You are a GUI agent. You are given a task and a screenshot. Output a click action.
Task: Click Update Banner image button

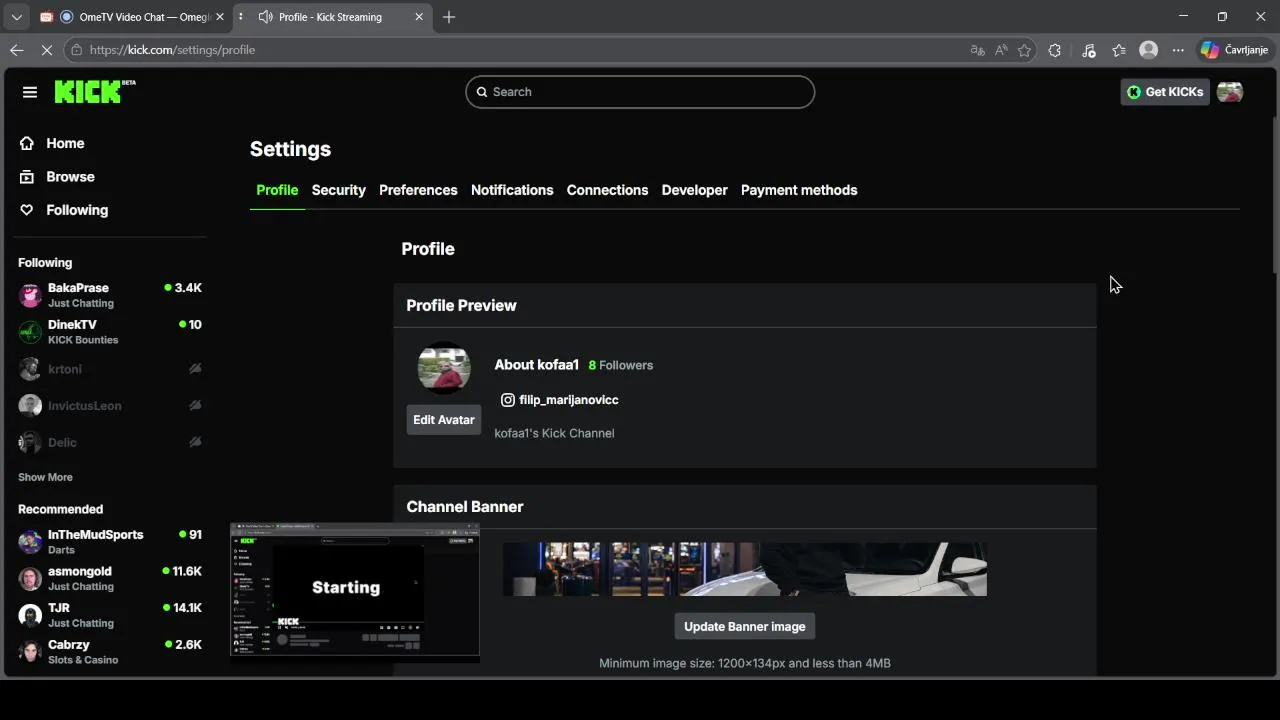[744, 627]
